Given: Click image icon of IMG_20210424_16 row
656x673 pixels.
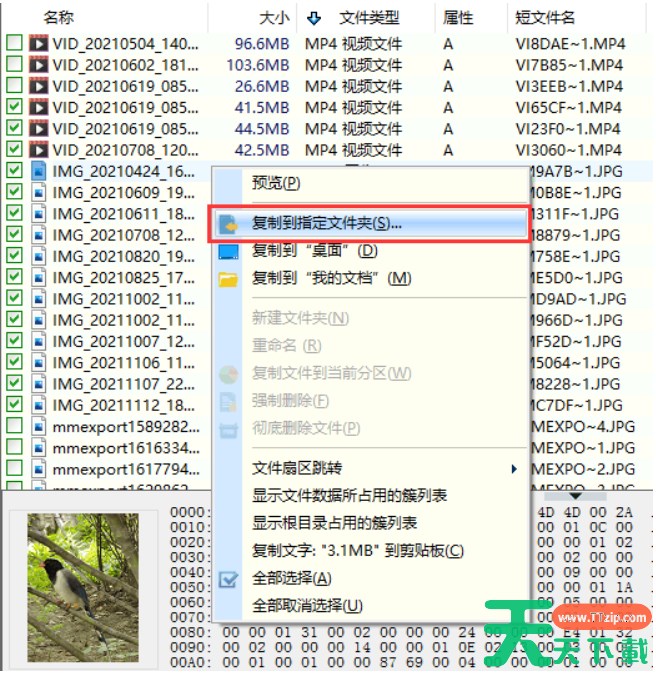Looking at the screenshot, I should [x=38, y=171].
